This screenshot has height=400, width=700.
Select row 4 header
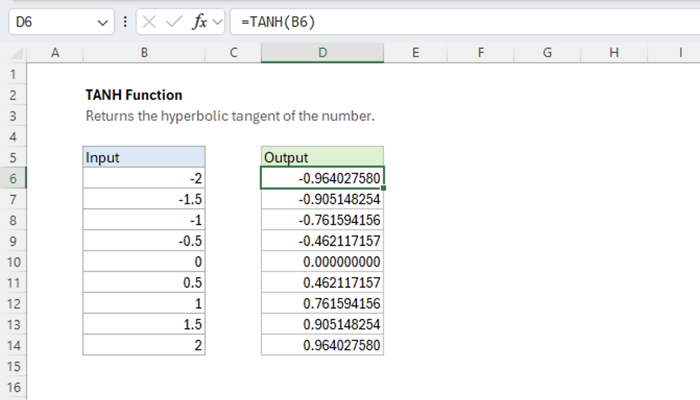pos(13,137)
